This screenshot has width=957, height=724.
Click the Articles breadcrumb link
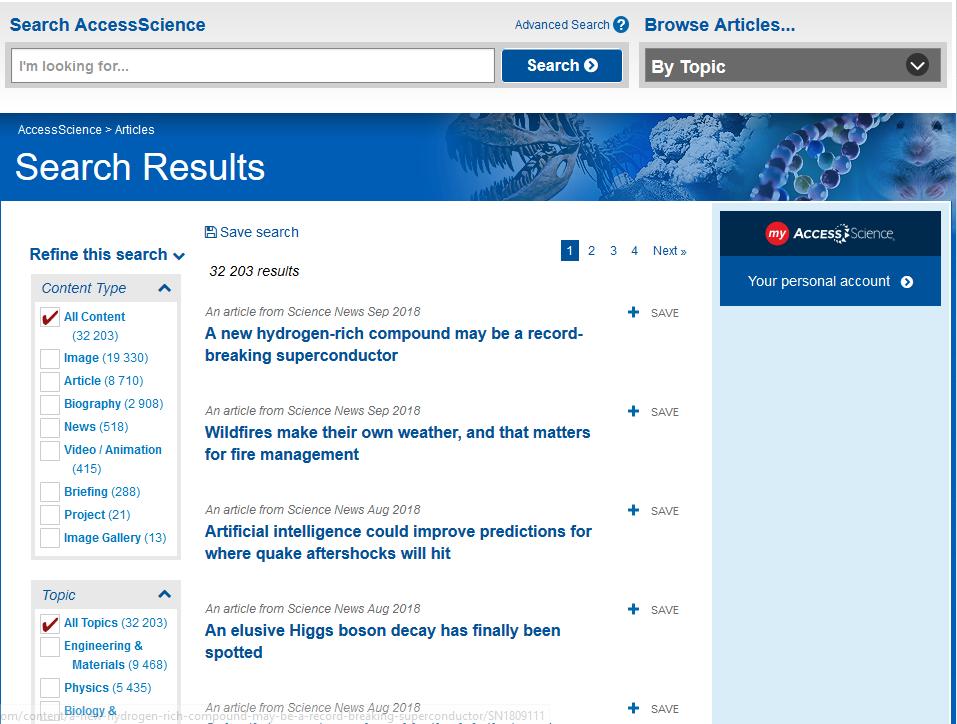tap(134, 129)
